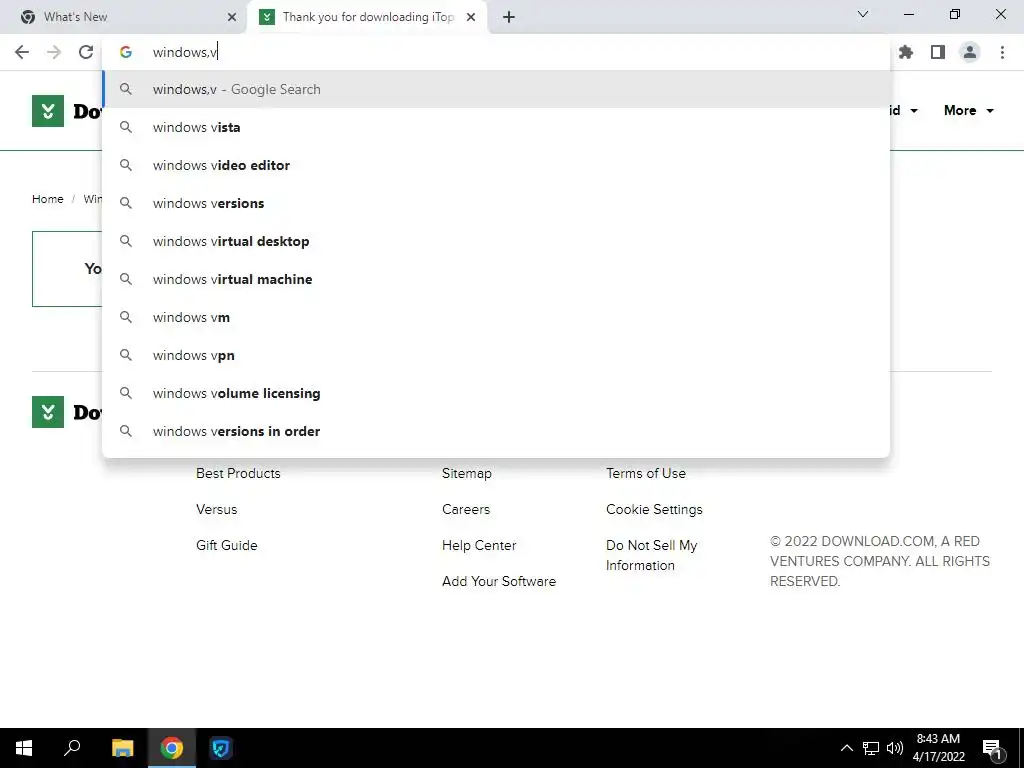
Task: Select 'windows volume licensing' suggestion
Action: [x=496, y=393]
